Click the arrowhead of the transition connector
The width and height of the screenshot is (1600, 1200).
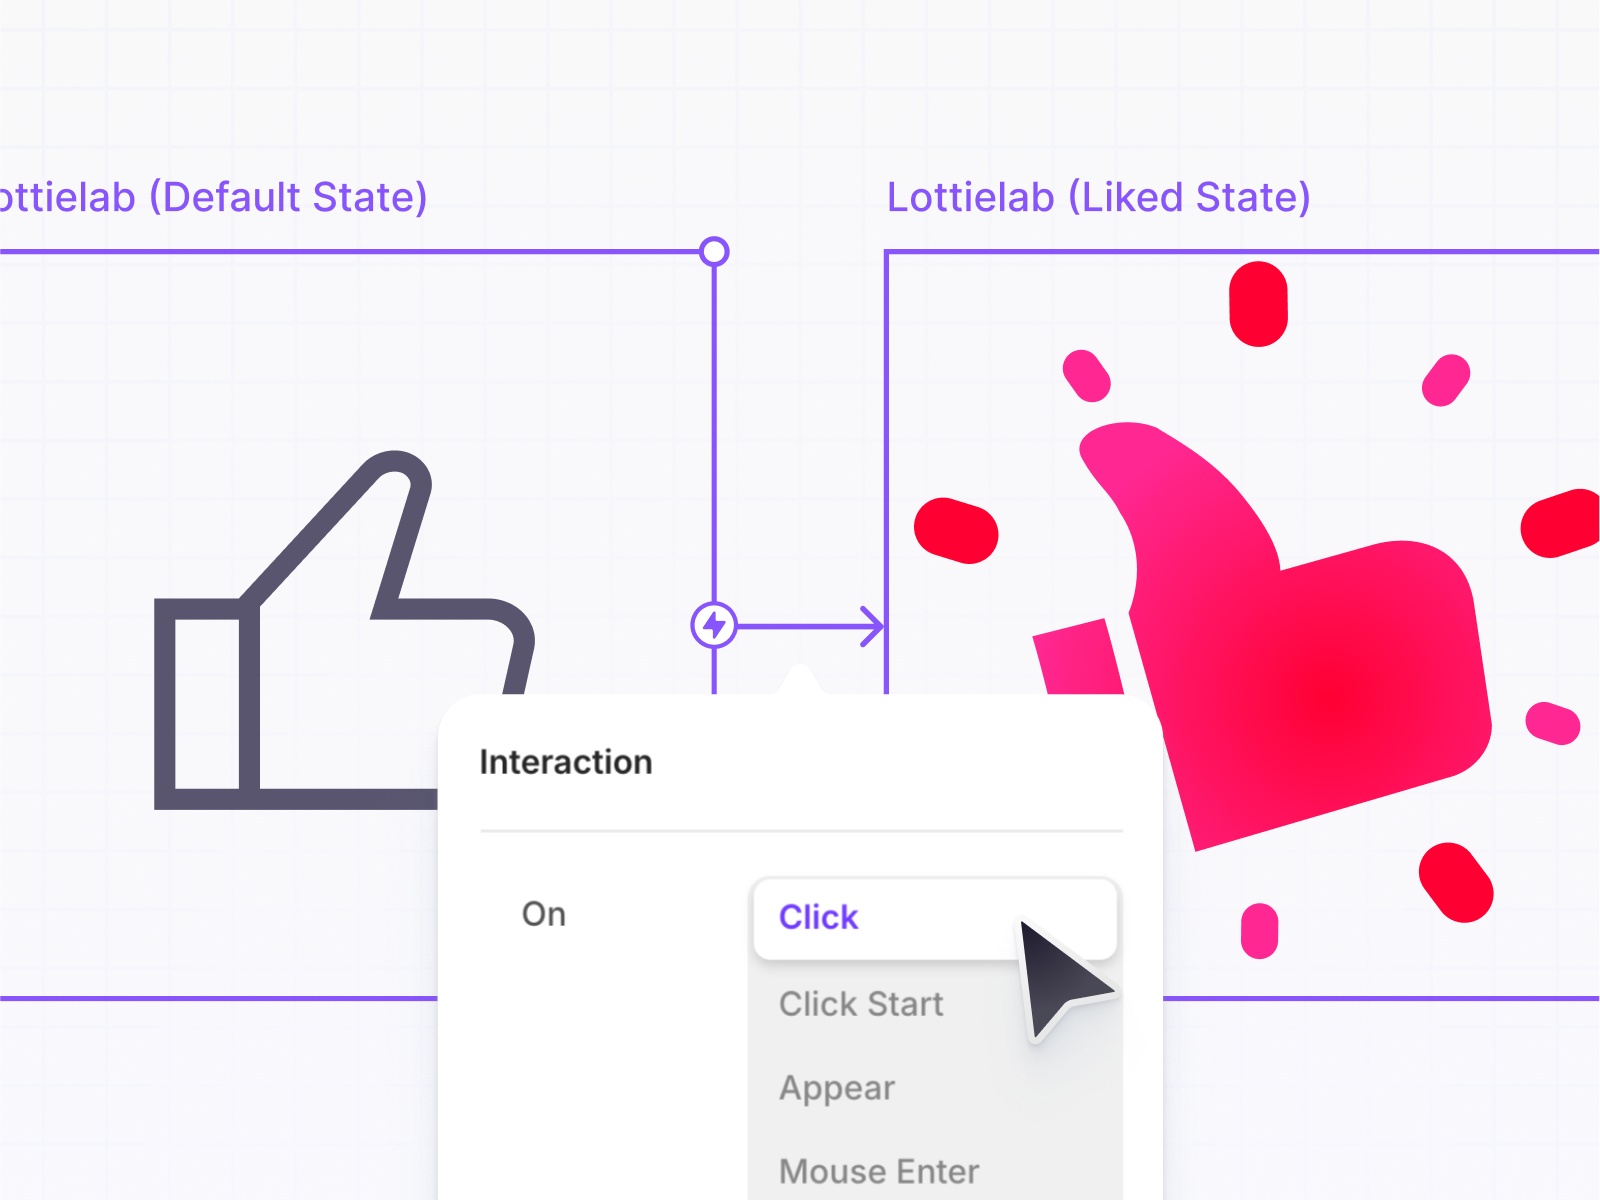(875, 625)
